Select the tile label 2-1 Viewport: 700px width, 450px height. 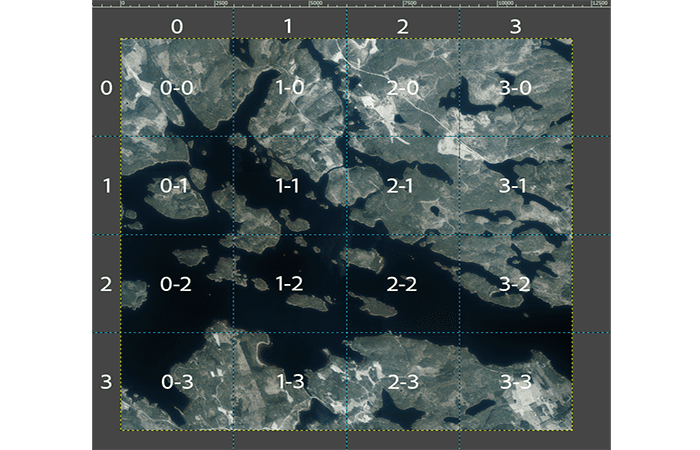tap(400, 186)
